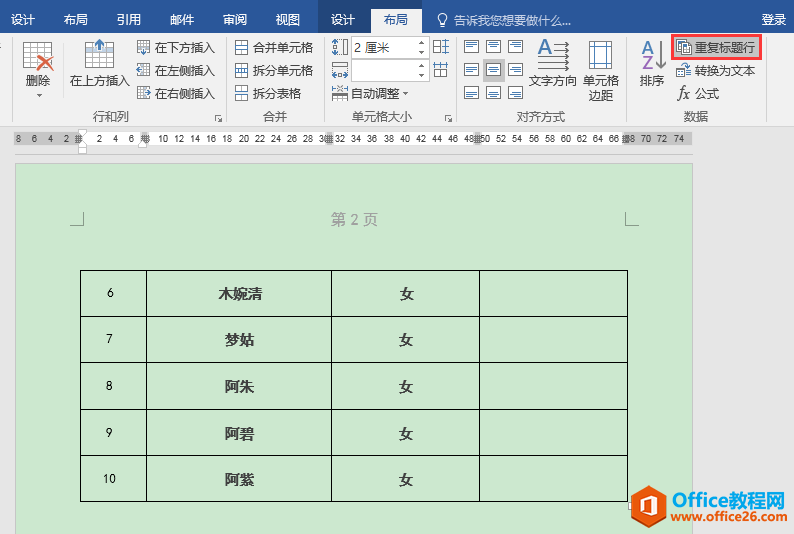Image resolution: width=794 pixels, height=534 pixels.
Task: Toggle 重复标题行 repeat header rows
Action: point(716,48)
